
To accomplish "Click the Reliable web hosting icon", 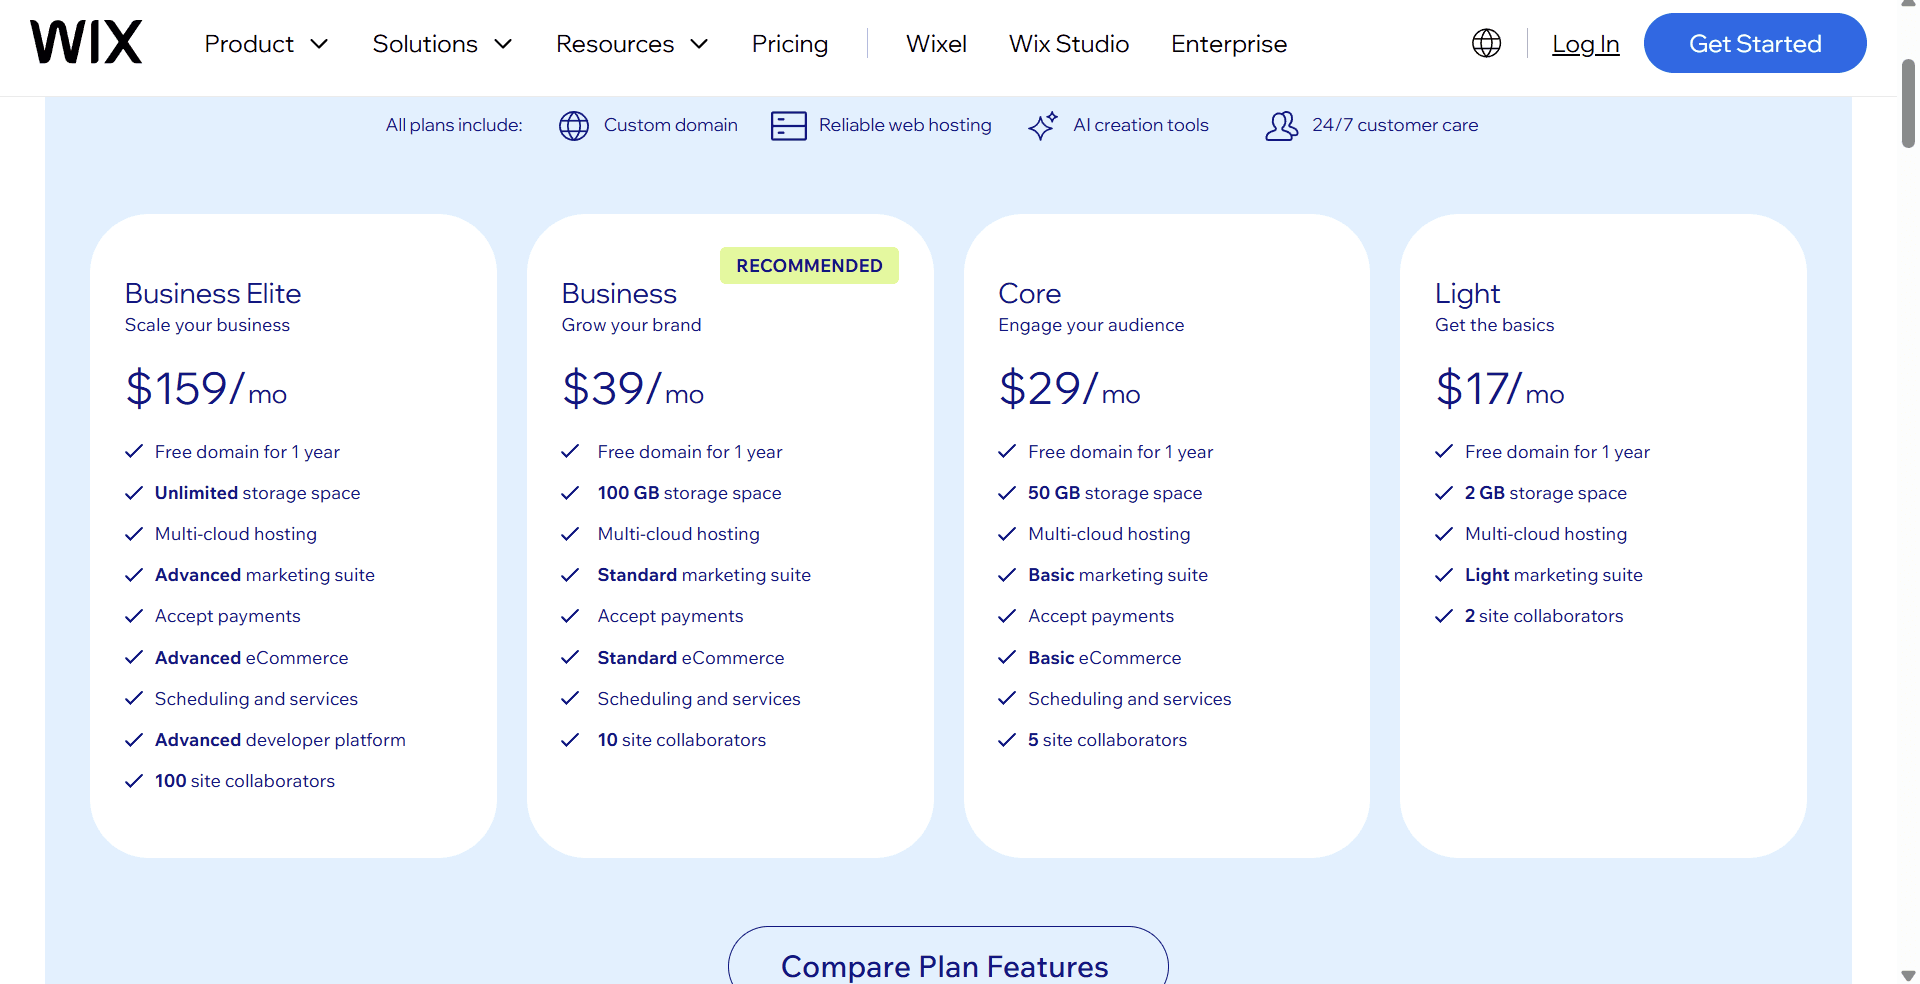I will click(x=788, y=125).
